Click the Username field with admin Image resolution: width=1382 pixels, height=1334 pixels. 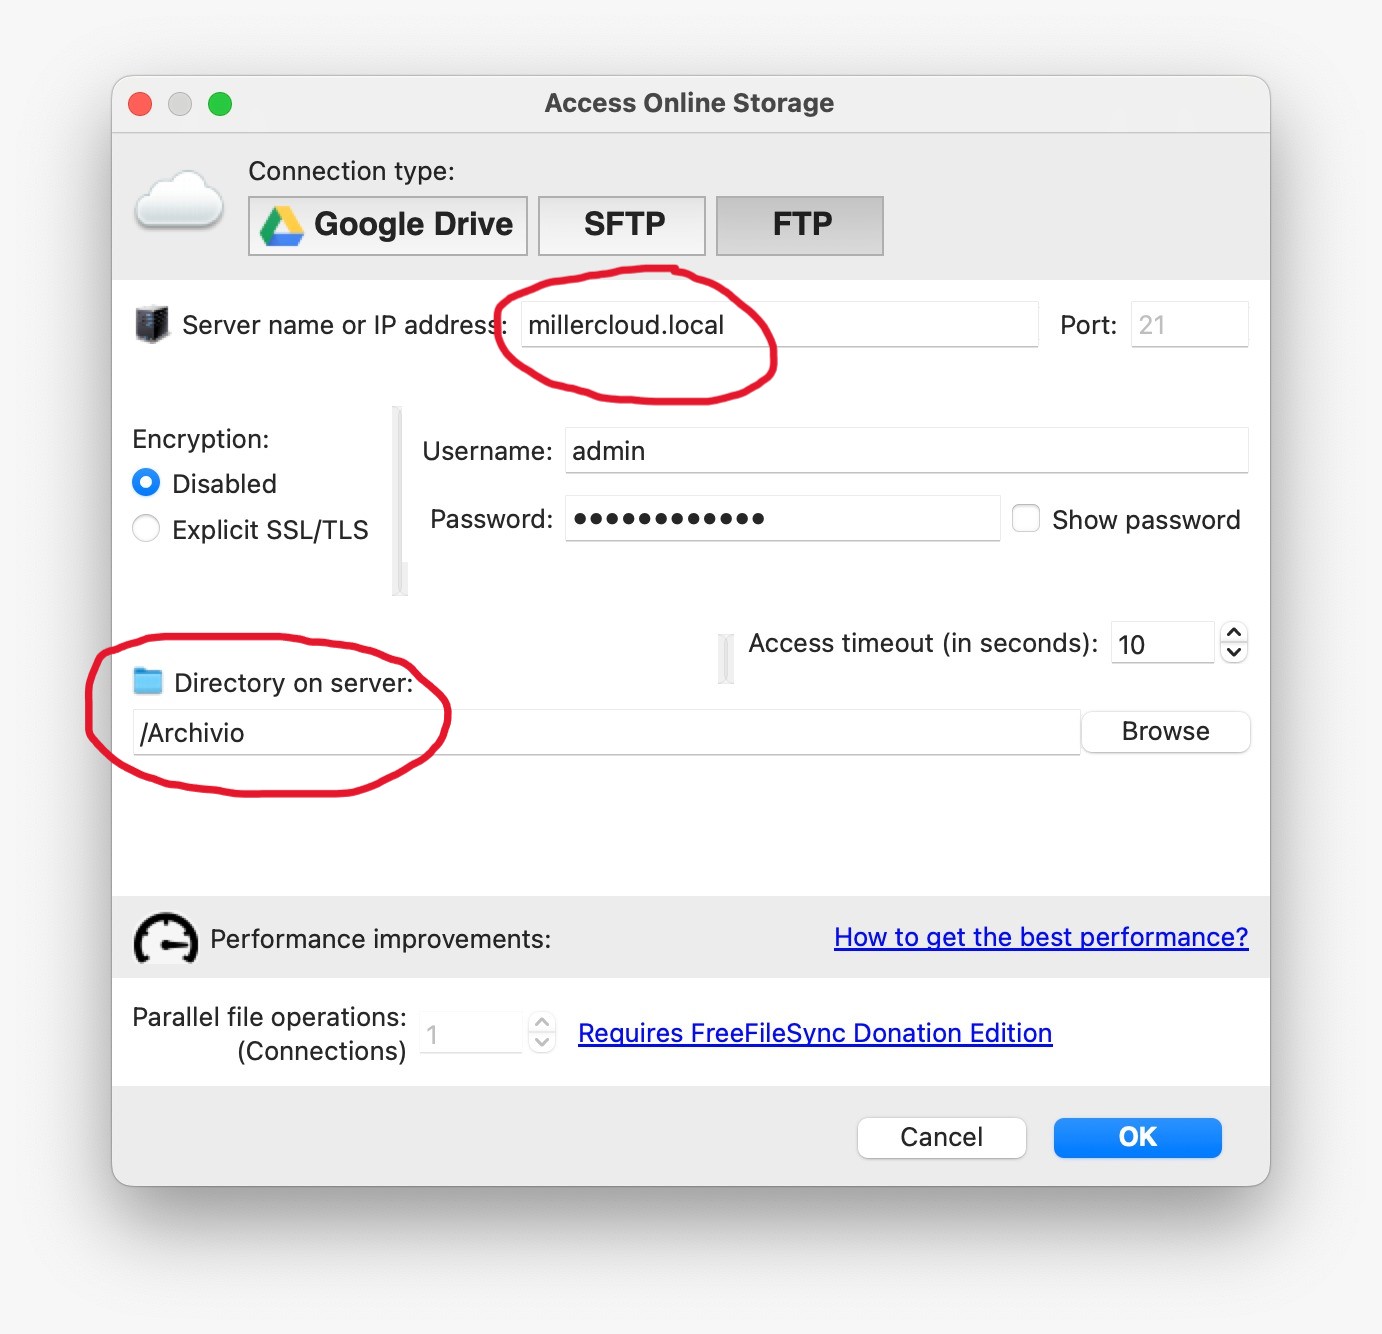[906, 451]
